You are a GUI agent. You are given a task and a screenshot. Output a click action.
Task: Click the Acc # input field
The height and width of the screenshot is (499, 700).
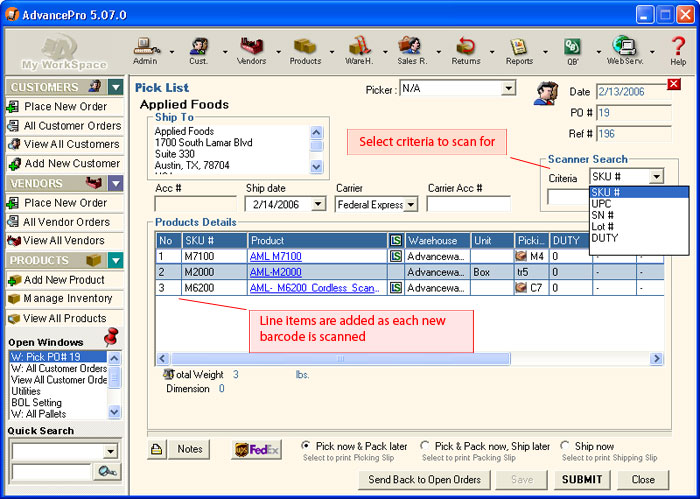point(195,204)
